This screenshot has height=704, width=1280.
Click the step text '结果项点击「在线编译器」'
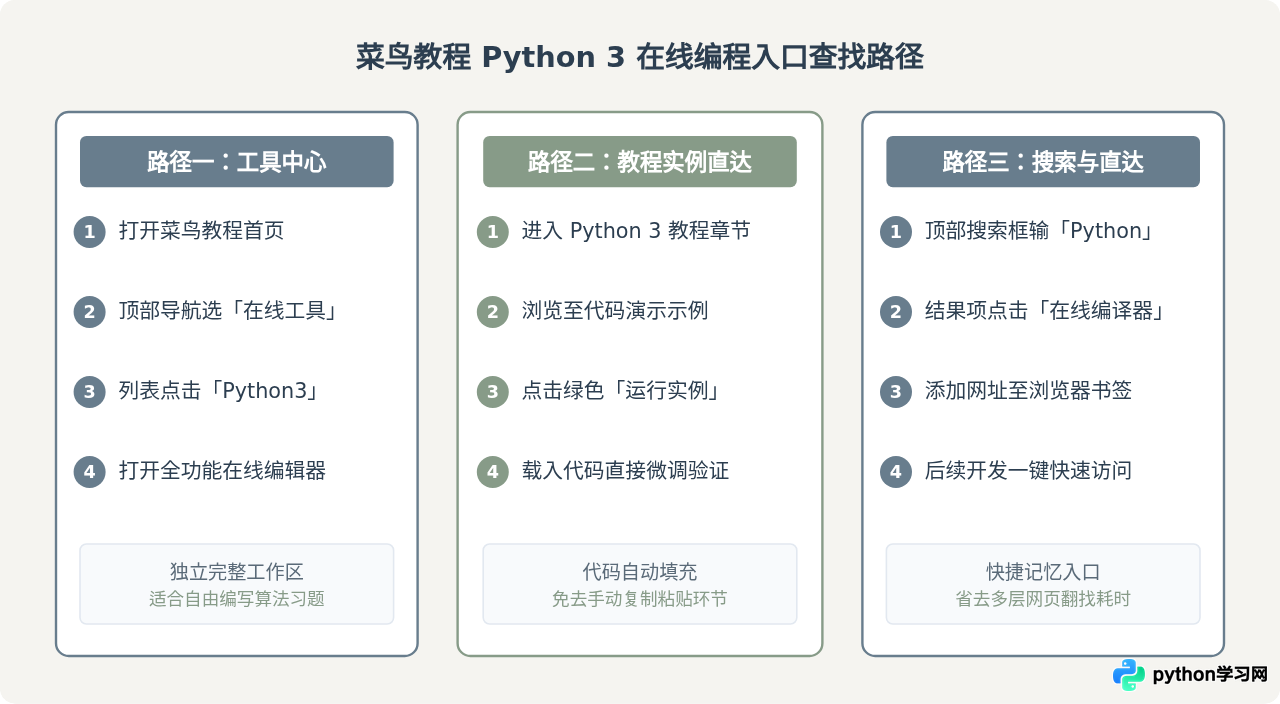tap(1046, 311)
